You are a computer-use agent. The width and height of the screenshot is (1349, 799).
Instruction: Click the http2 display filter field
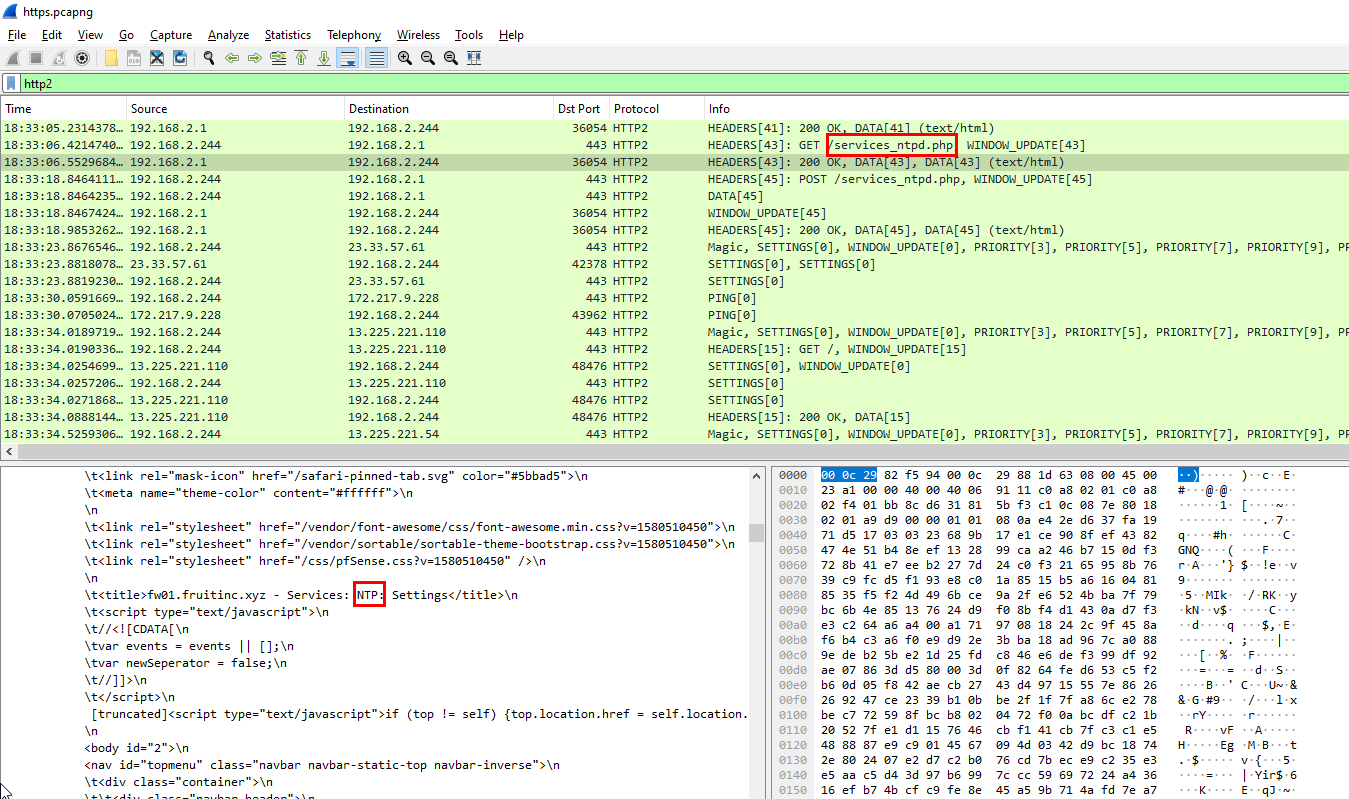click(600, 84)
